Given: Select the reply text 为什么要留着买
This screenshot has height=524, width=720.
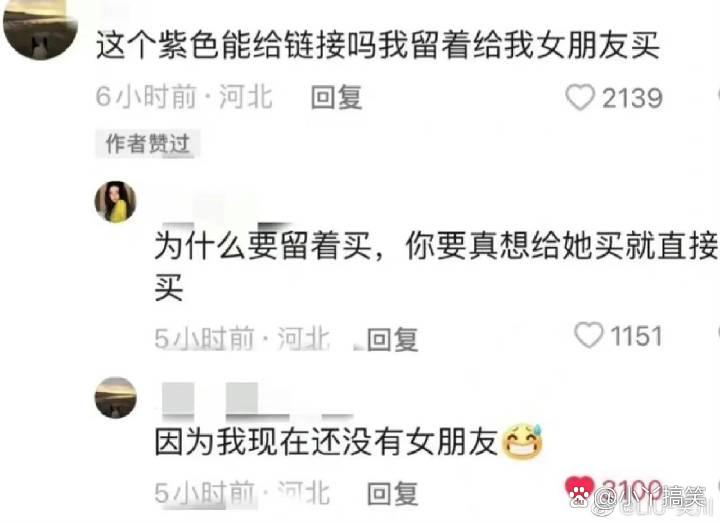Looking at the screenshot, I should click(263, 245).
